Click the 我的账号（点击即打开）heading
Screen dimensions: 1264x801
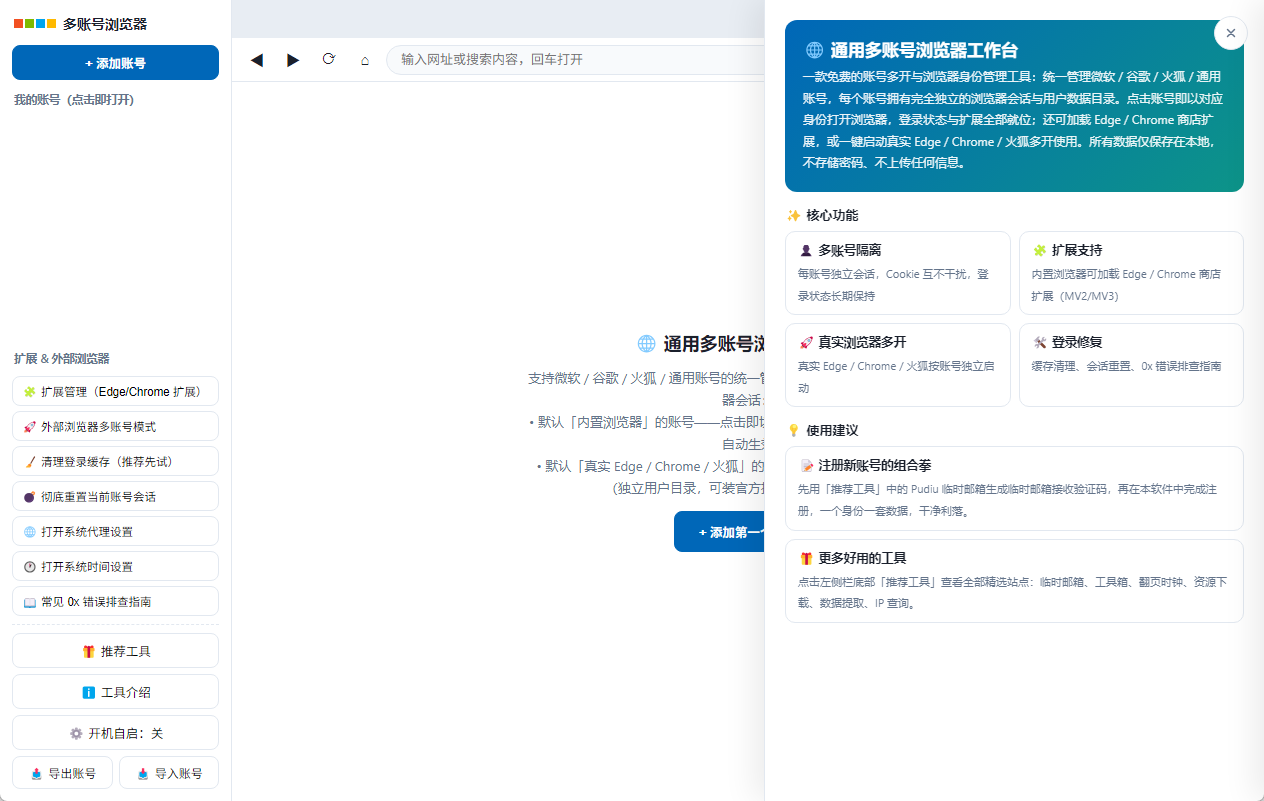[74, 100]
